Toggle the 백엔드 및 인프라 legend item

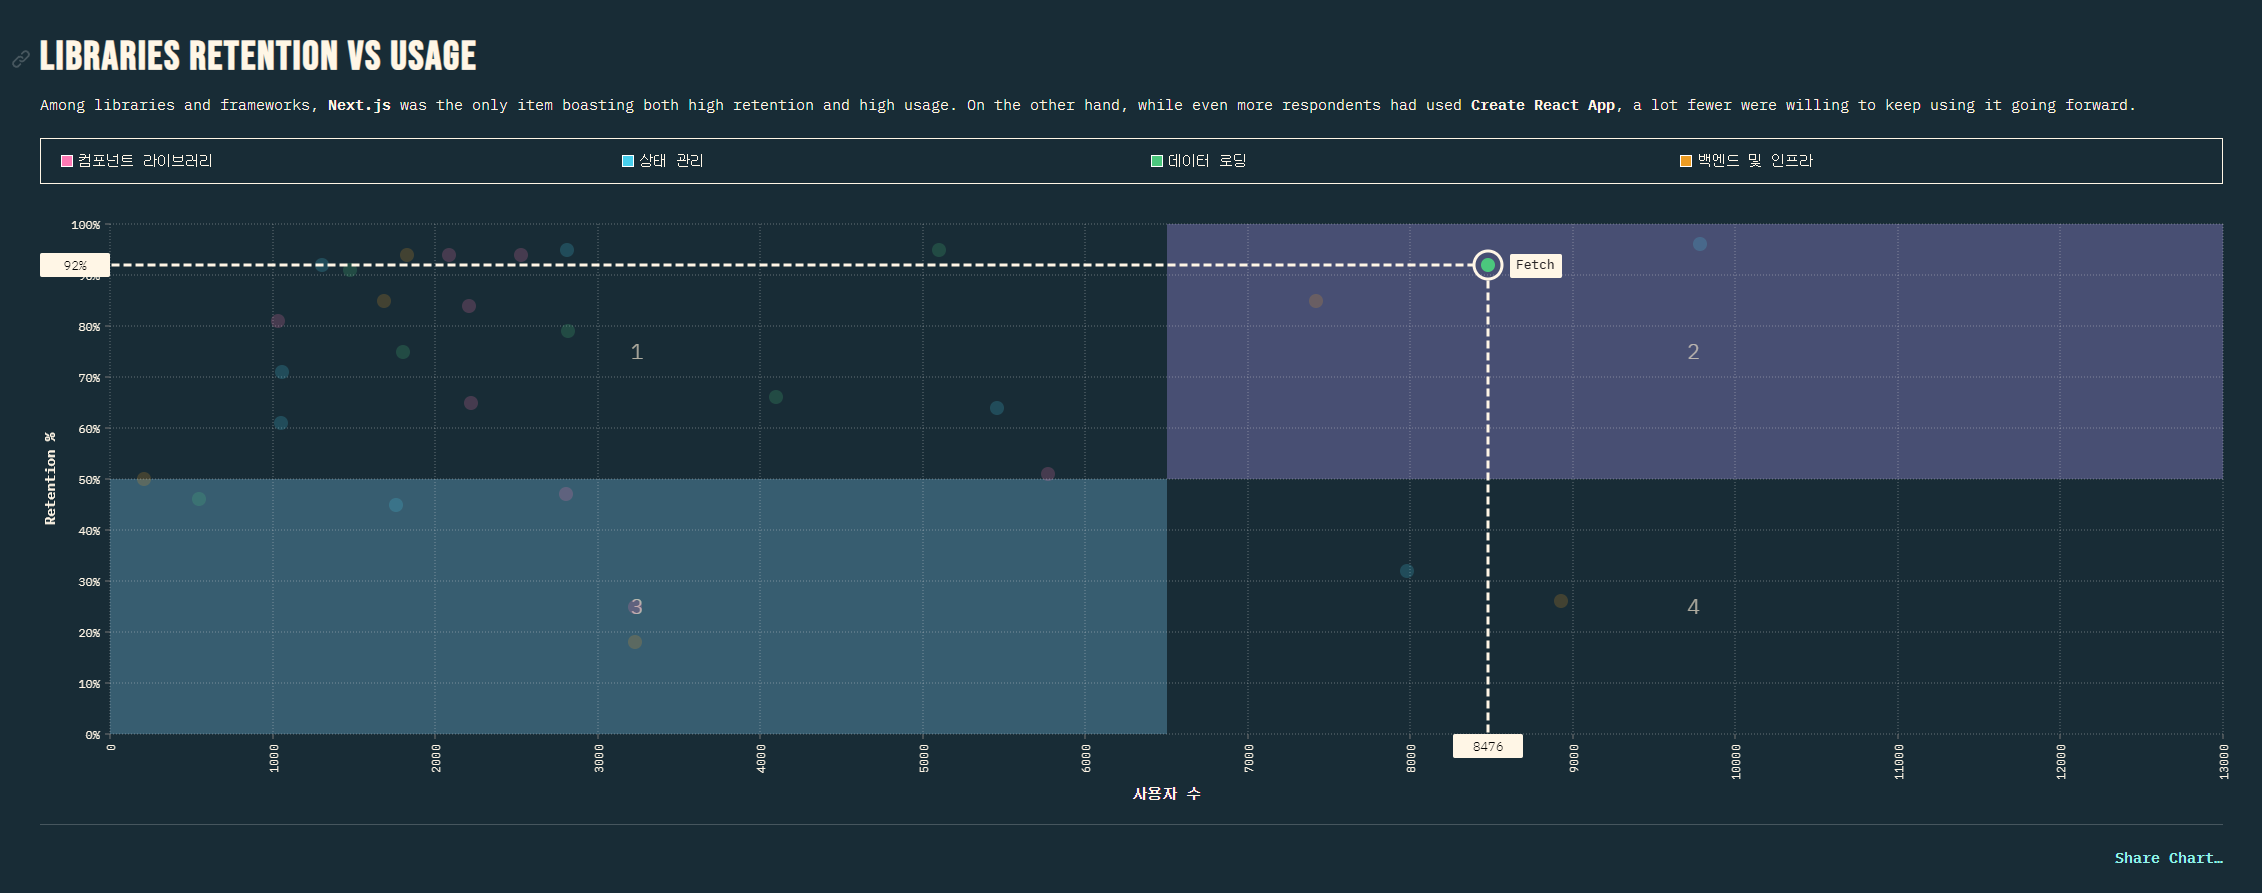[x=1747, y=161]
